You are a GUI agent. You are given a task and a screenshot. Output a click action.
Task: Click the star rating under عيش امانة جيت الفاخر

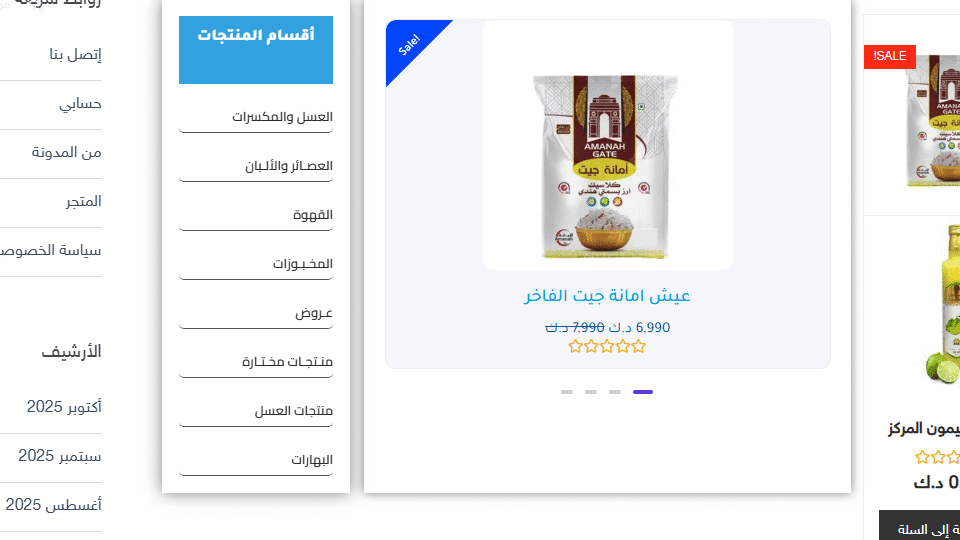pos(607,347)
